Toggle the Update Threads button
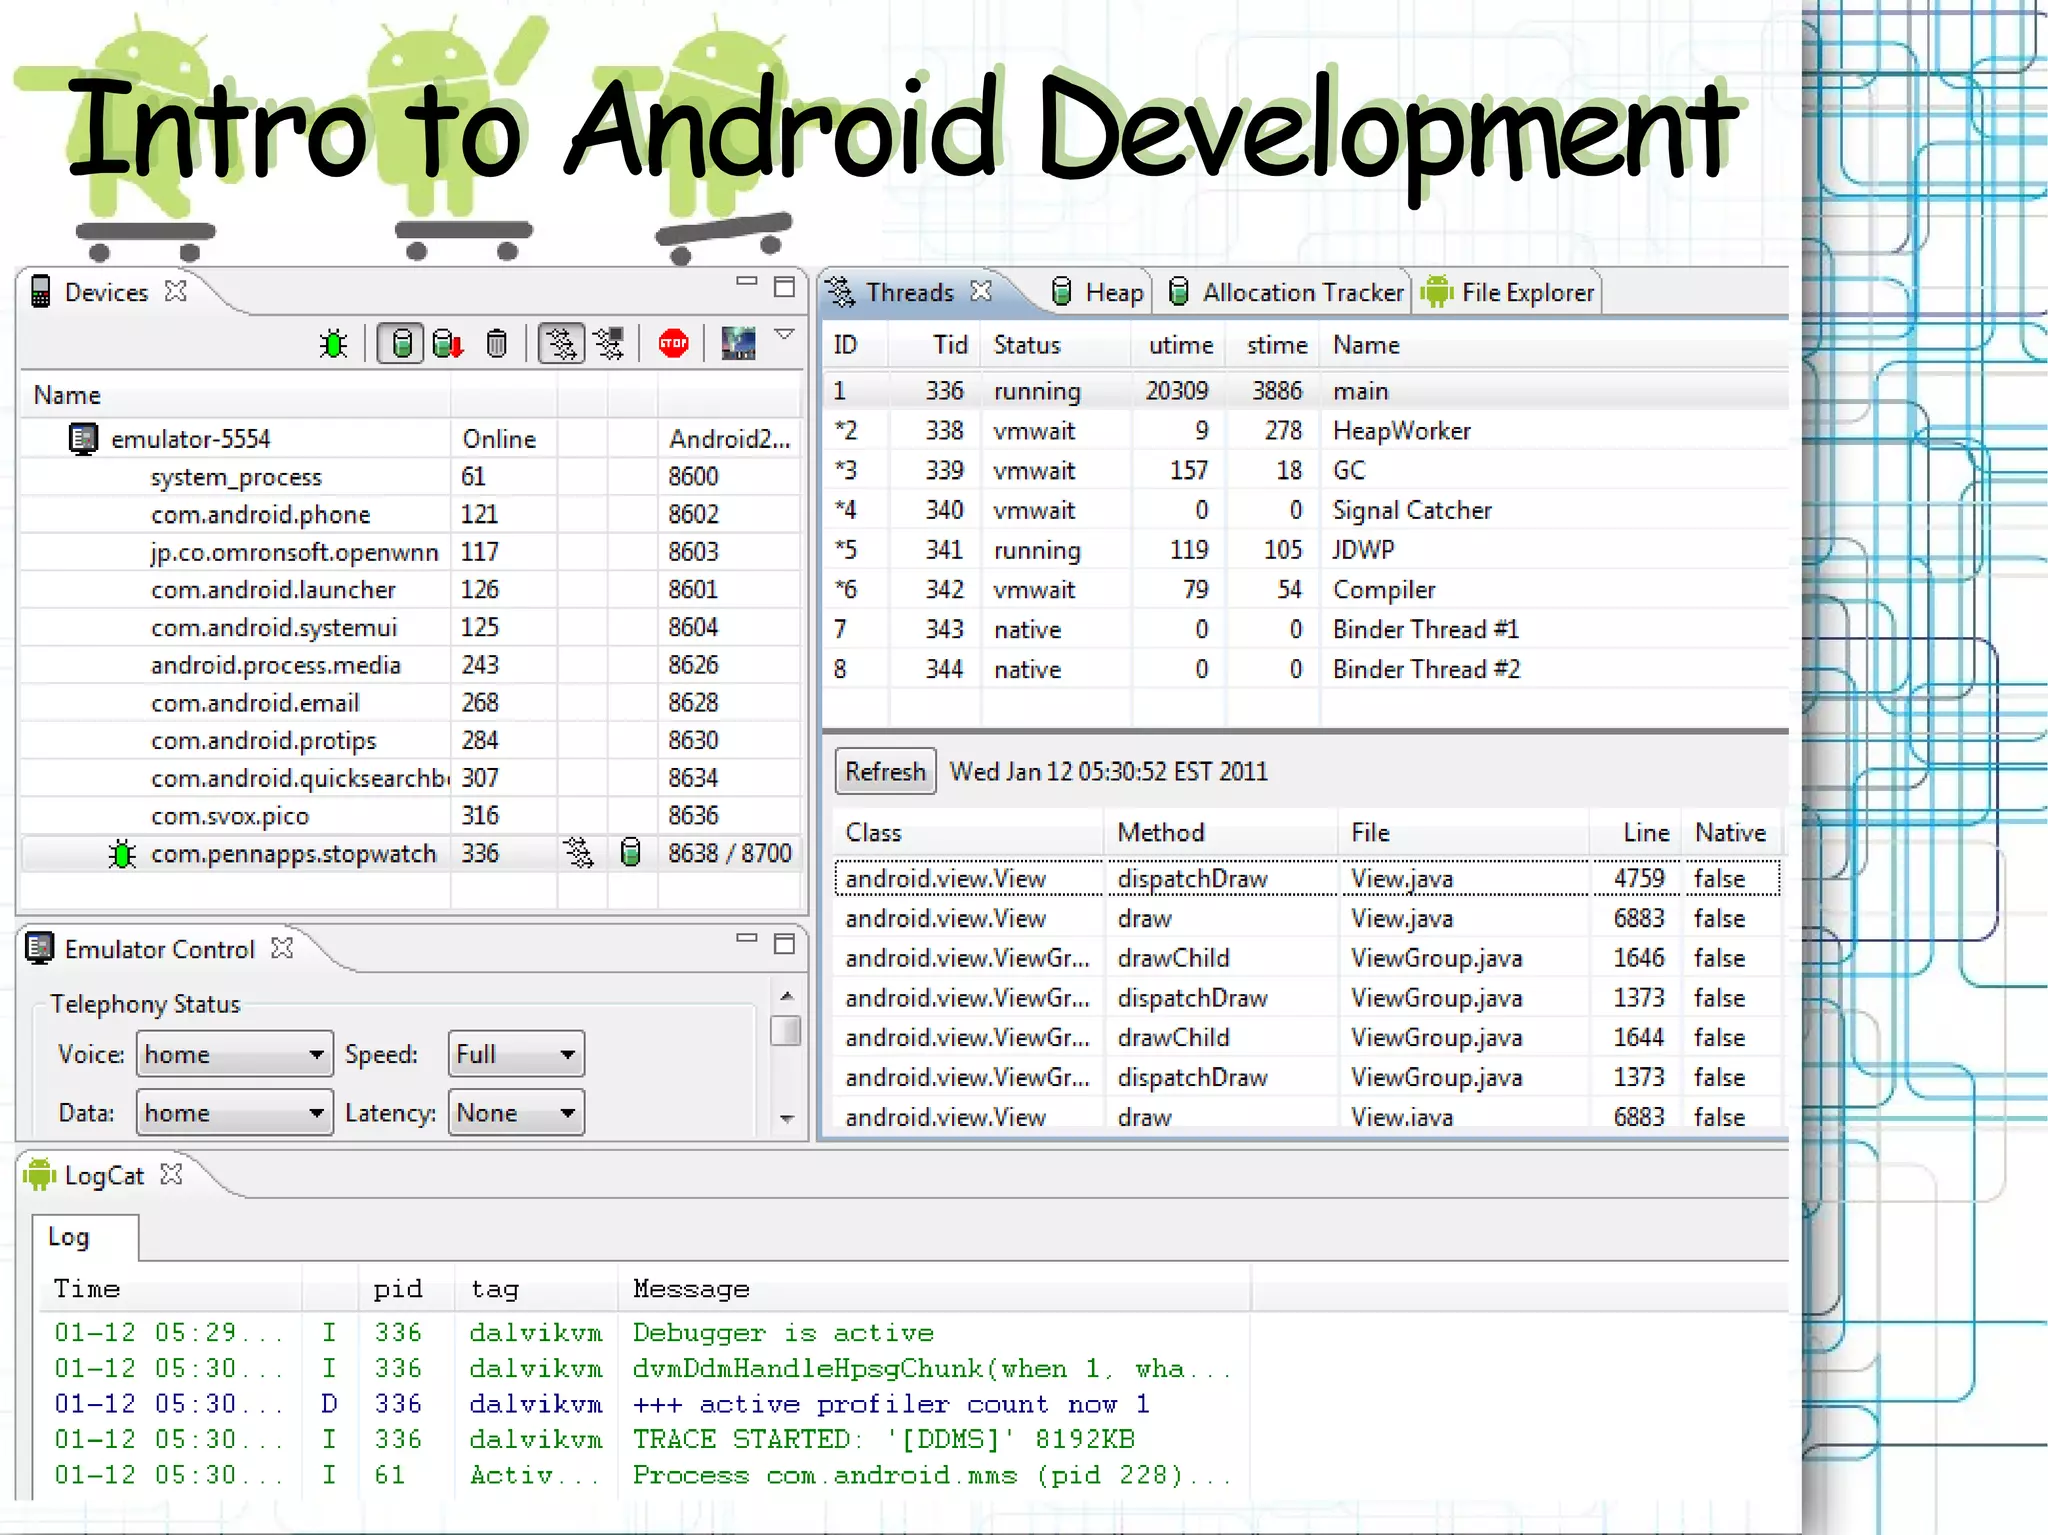Screen dimensions: 2048x1535 pyautogui.click(x=561, y=344)
